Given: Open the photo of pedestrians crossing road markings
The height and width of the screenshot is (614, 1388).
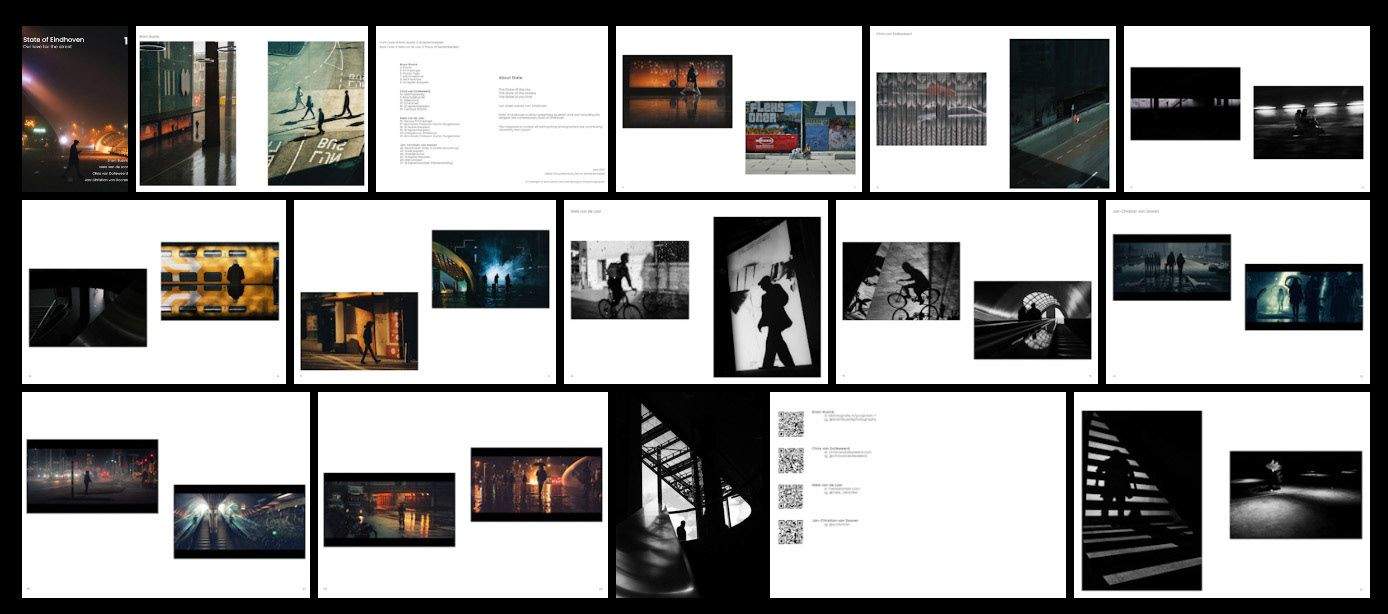Looking at the screenshot, I should click(x=316, y=113).
